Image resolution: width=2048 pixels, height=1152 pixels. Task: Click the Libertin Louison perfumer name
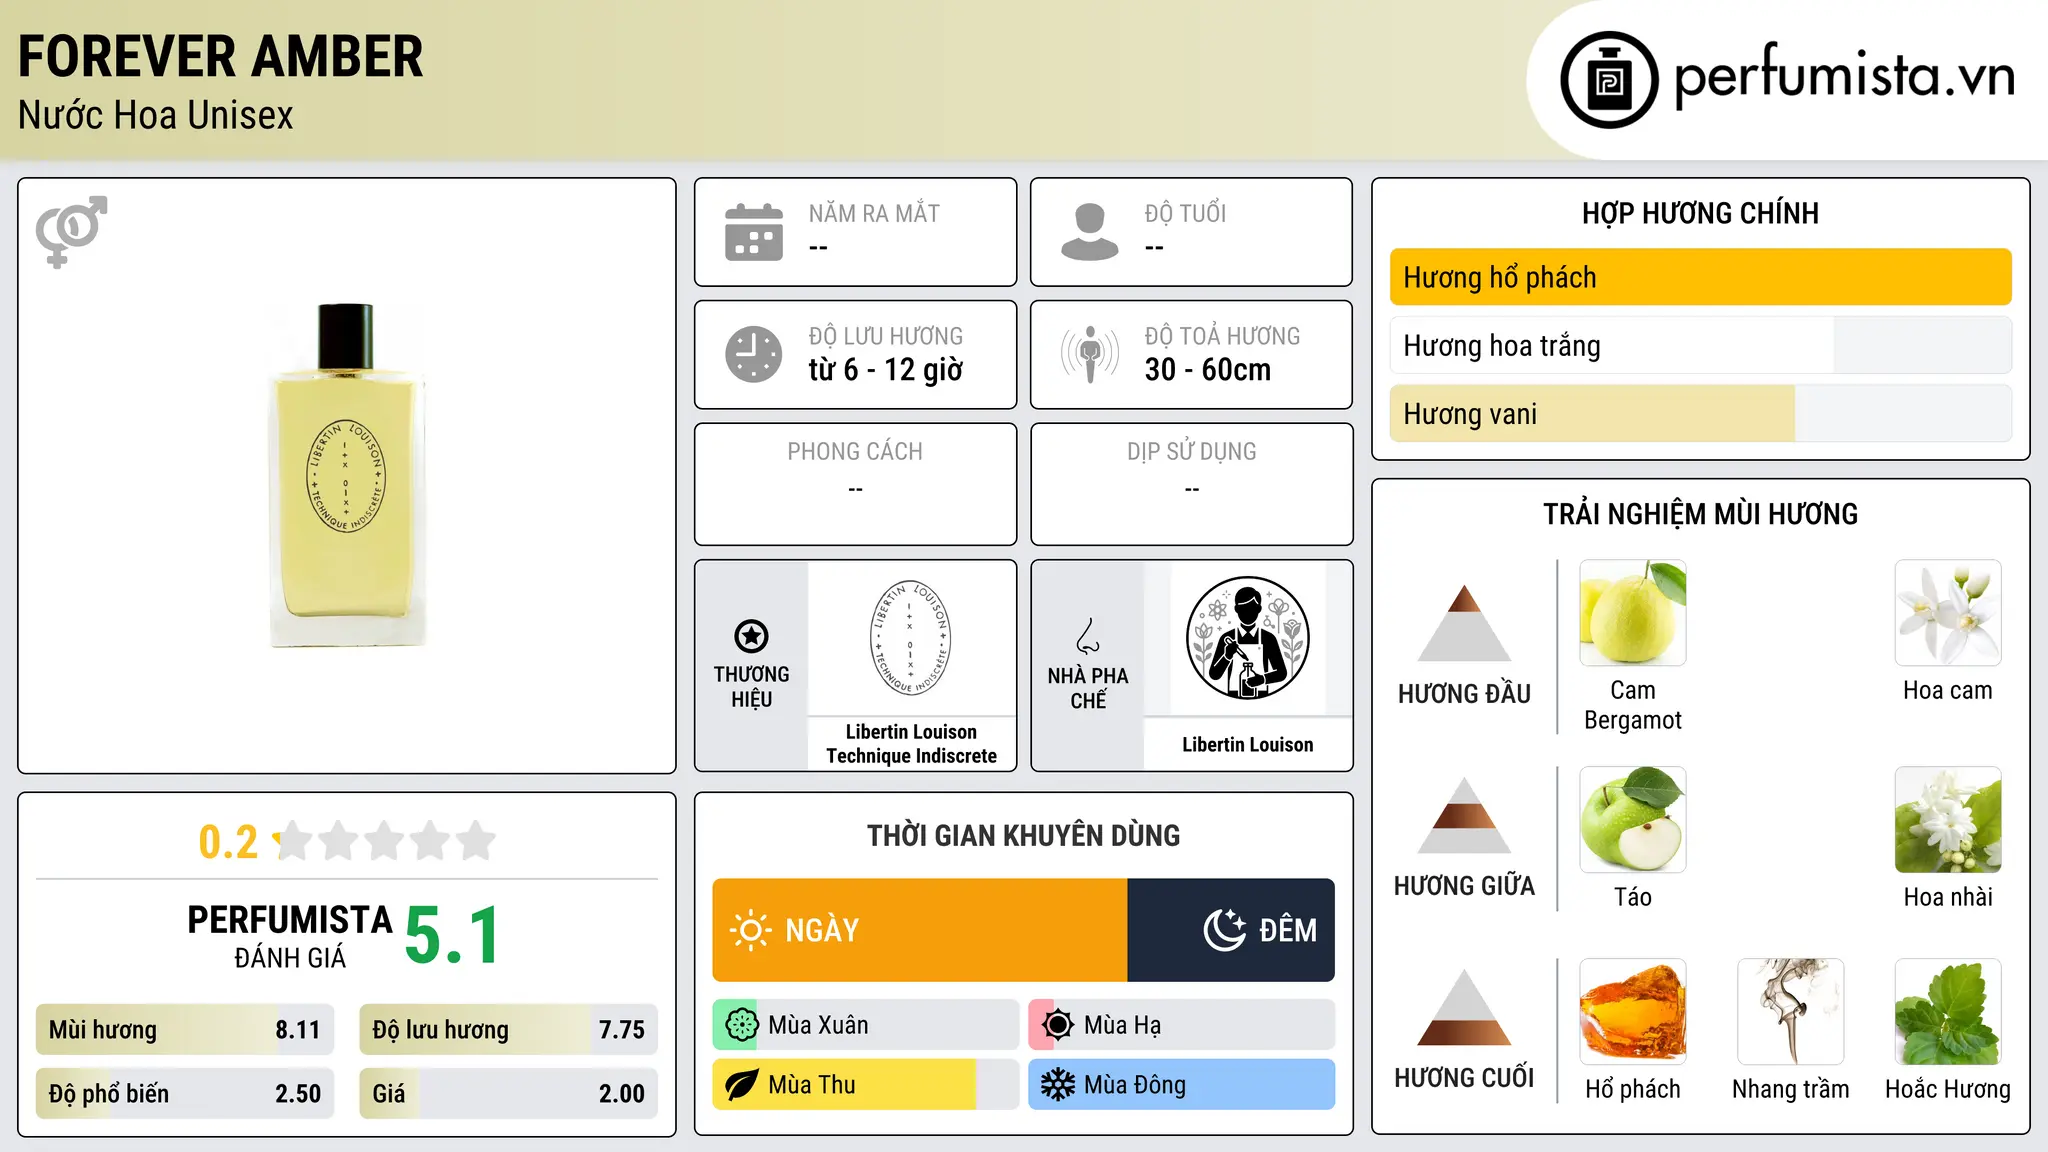(1247, 745)
